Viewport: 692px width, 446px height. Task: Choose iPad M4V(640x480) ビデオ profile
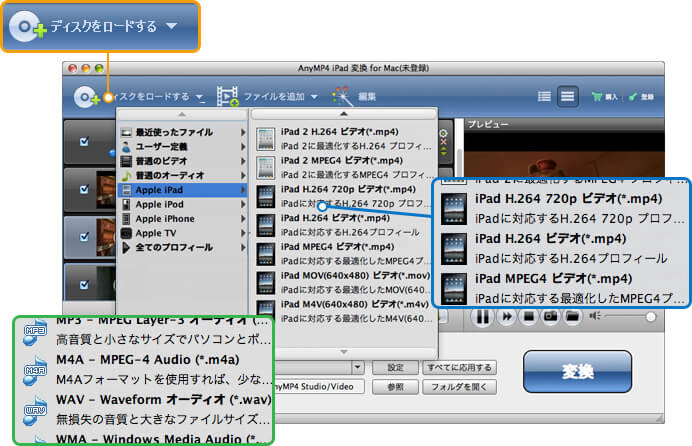(x=344, y=311)
